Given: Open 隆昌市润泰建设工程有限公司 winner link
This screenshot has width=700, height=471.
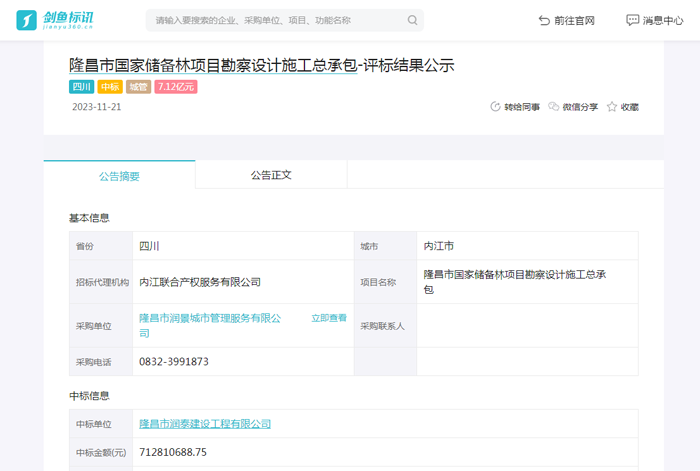Looking at the screenshot, I should (x=205, y=424).
